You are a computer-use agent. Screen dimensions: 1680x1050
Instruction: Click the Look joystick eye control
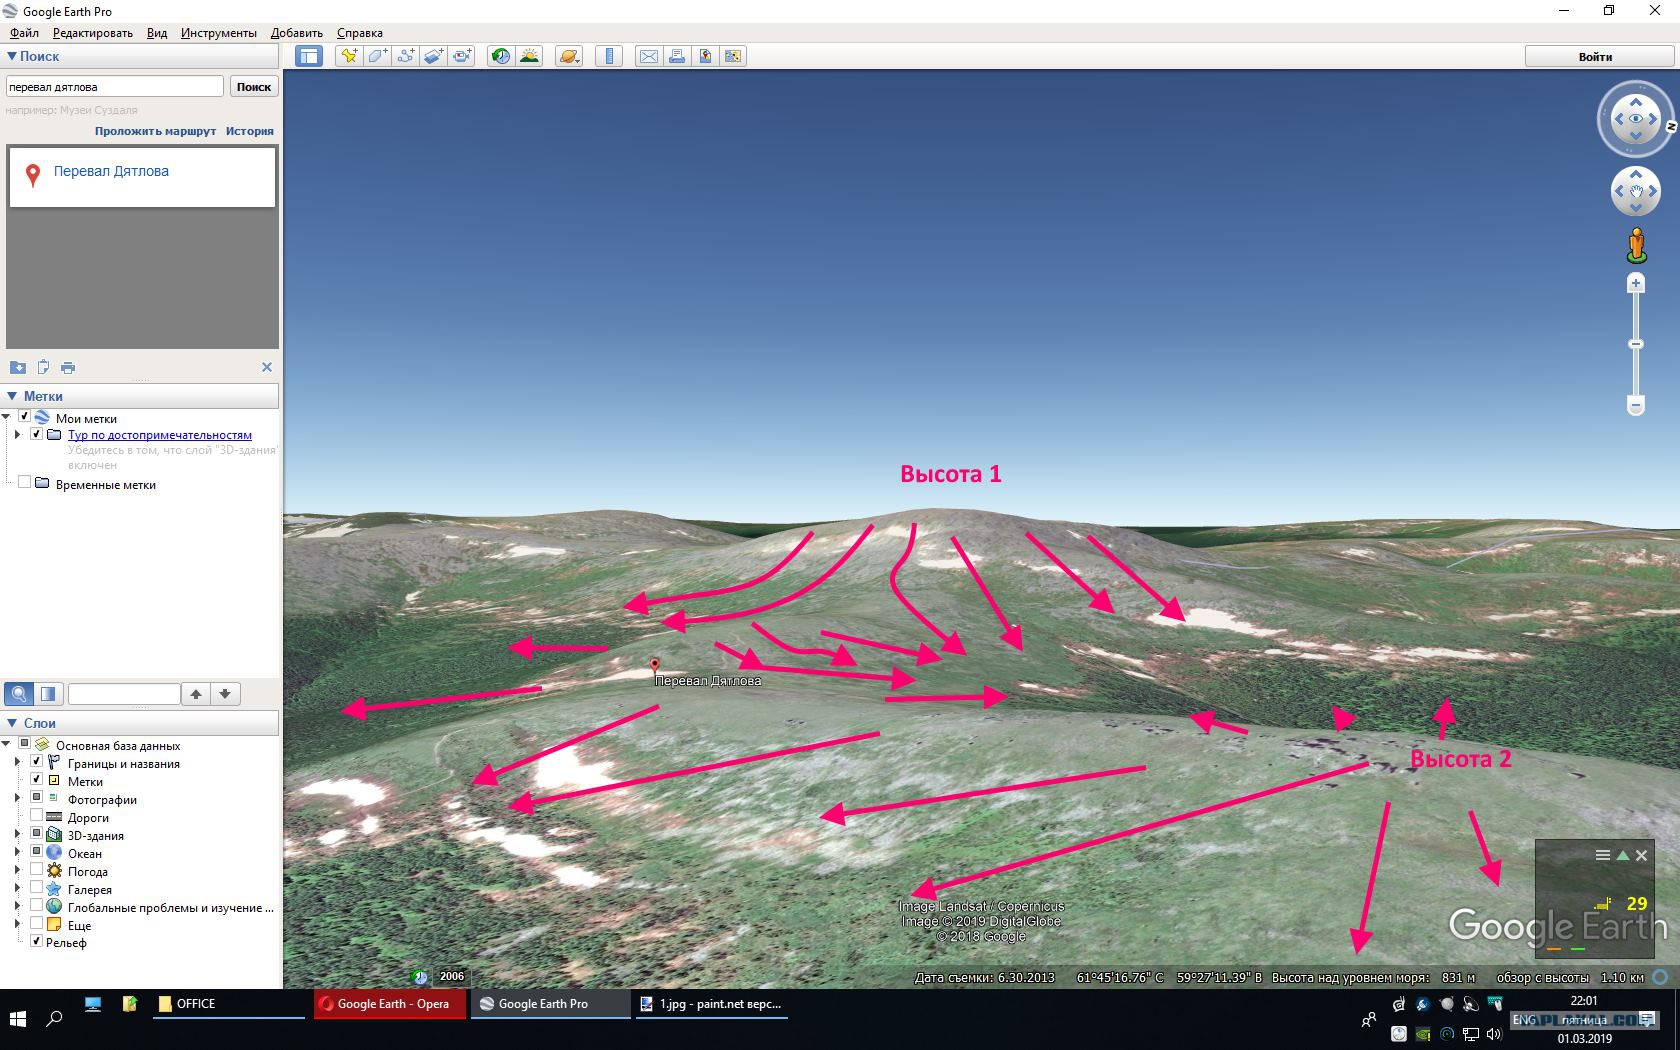click(x=1636, y=119)
